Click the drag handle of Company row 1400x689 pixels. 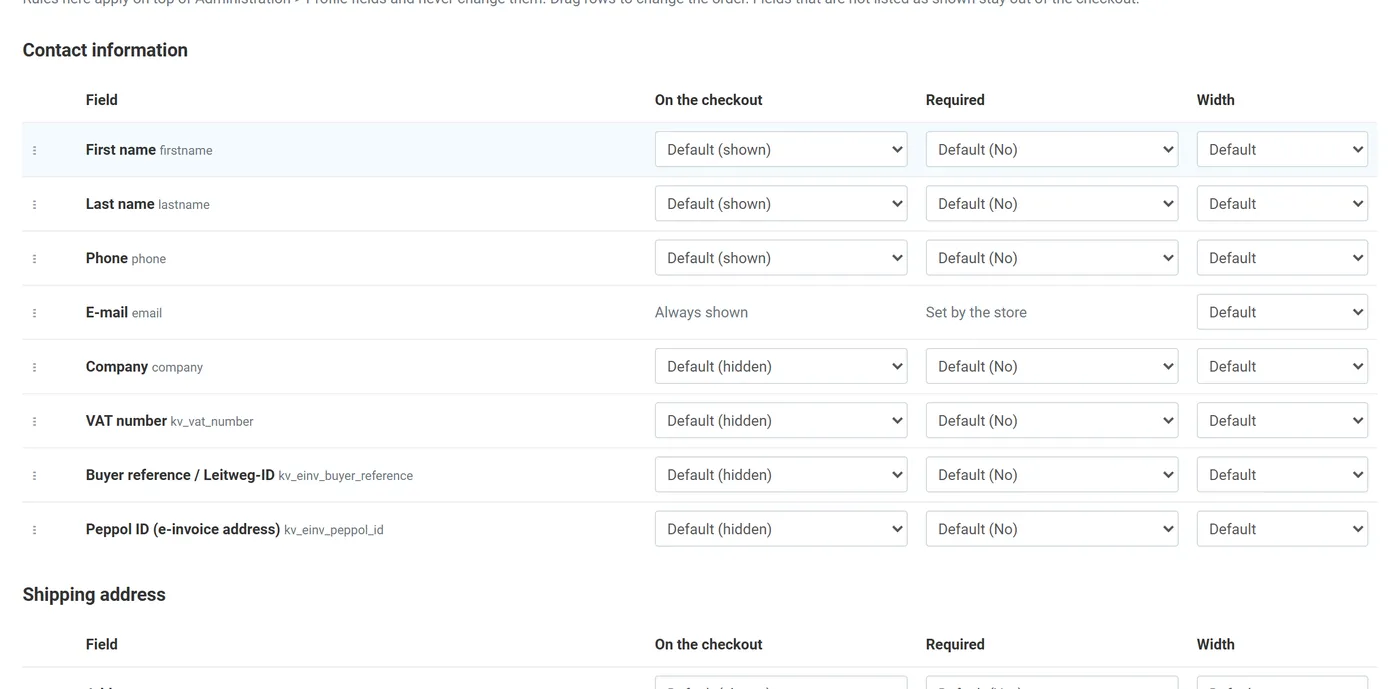point(34,367)
